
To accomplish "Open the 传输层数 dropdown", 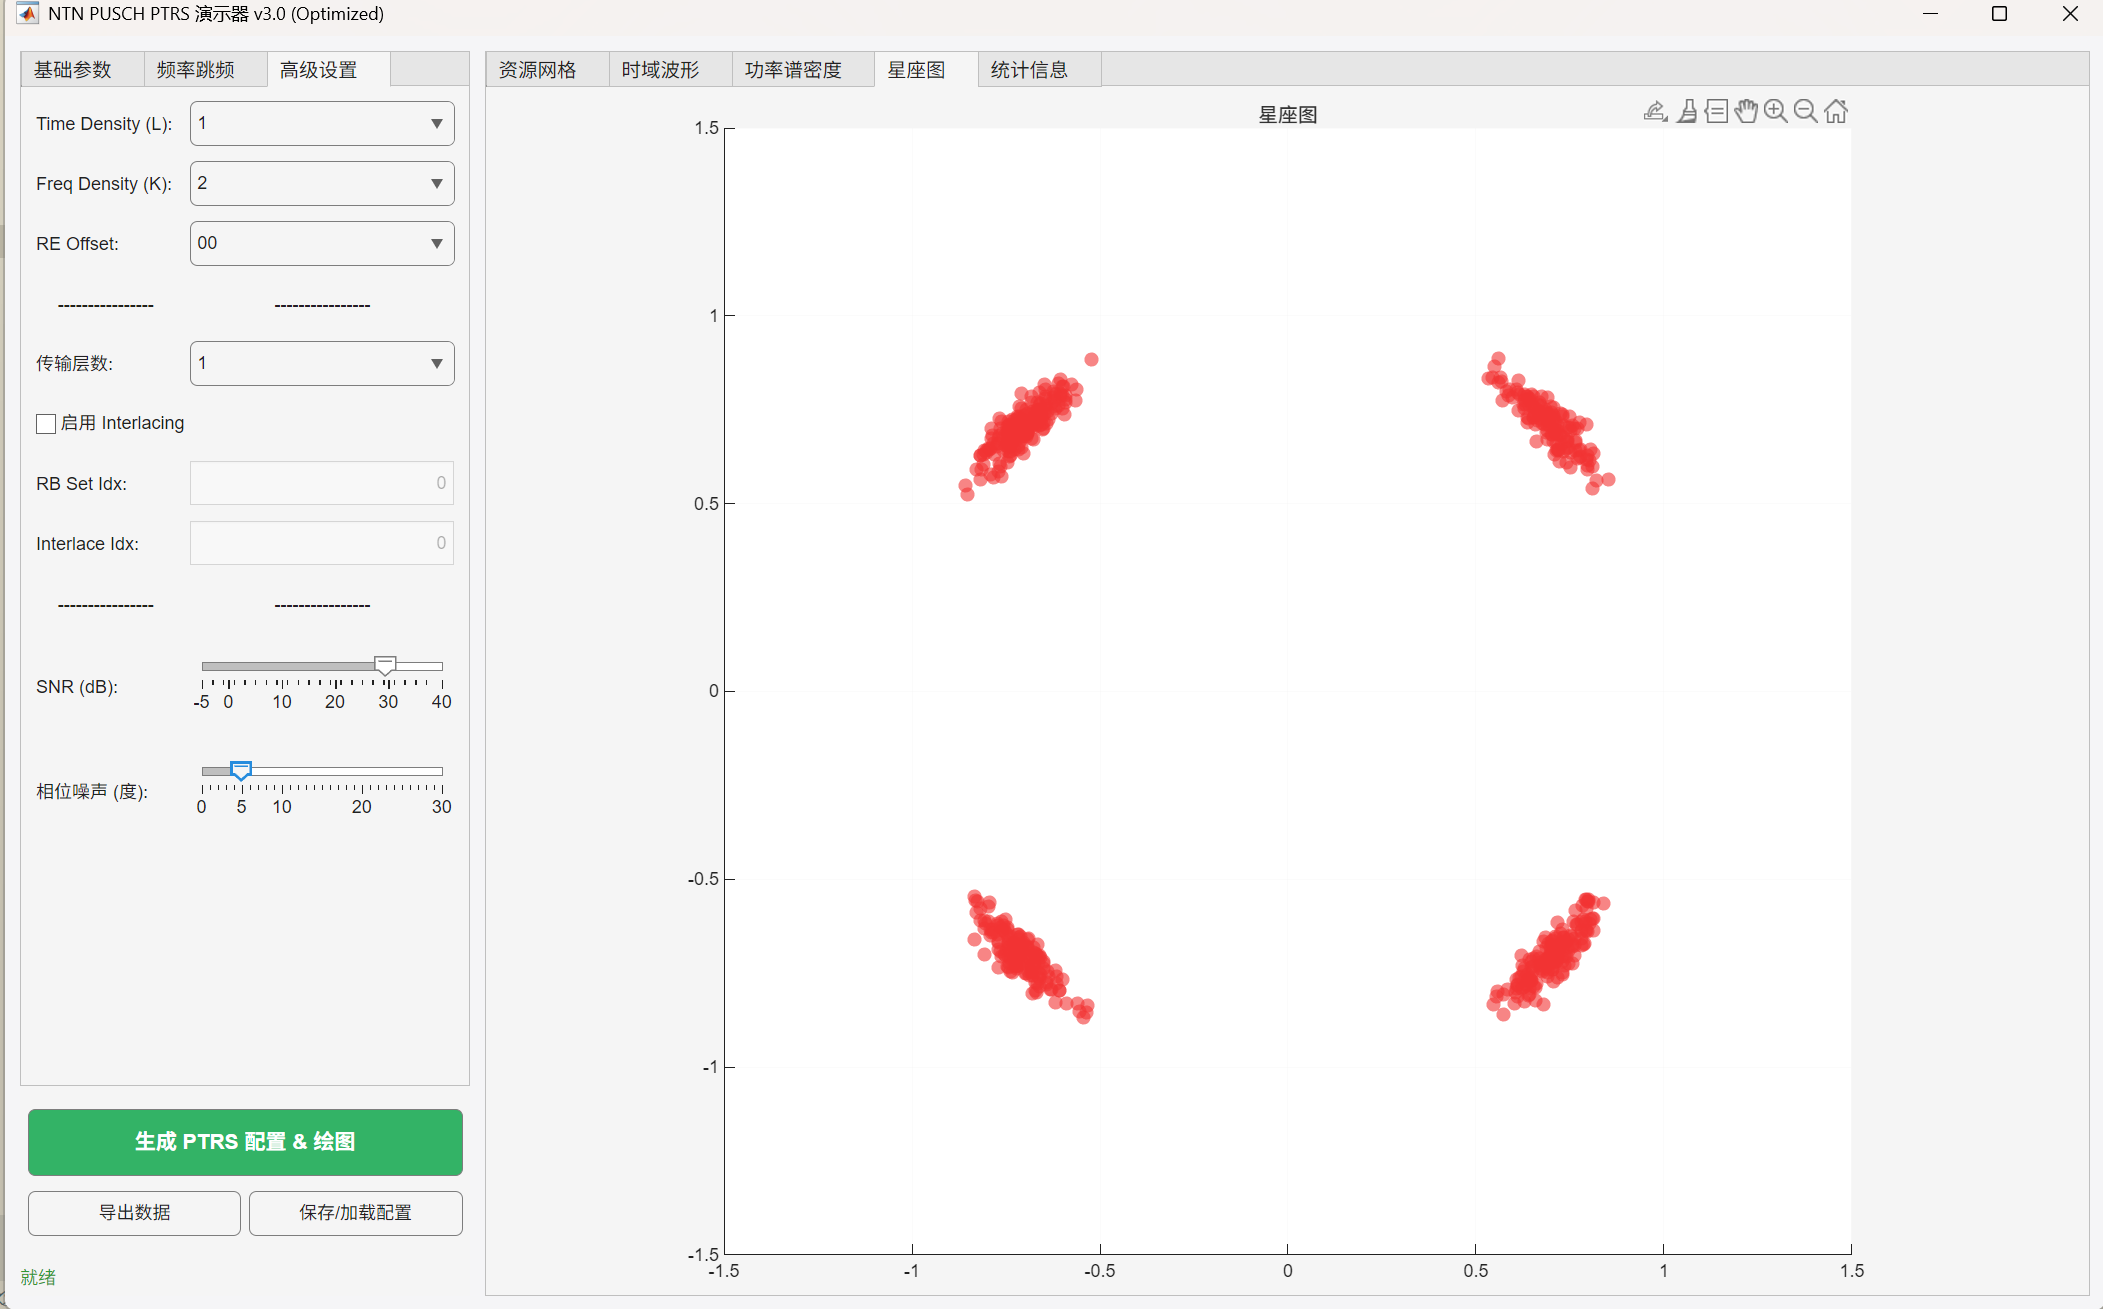I will click(320, 363).
